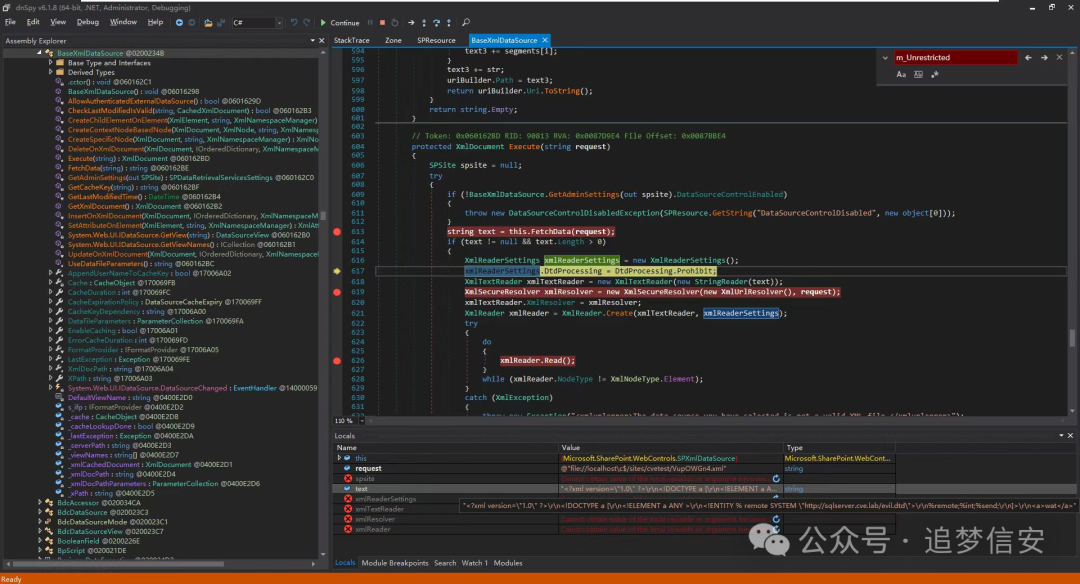Open the Window menu
Screen dimensions: 1080x584
click(x=123, y=22)
